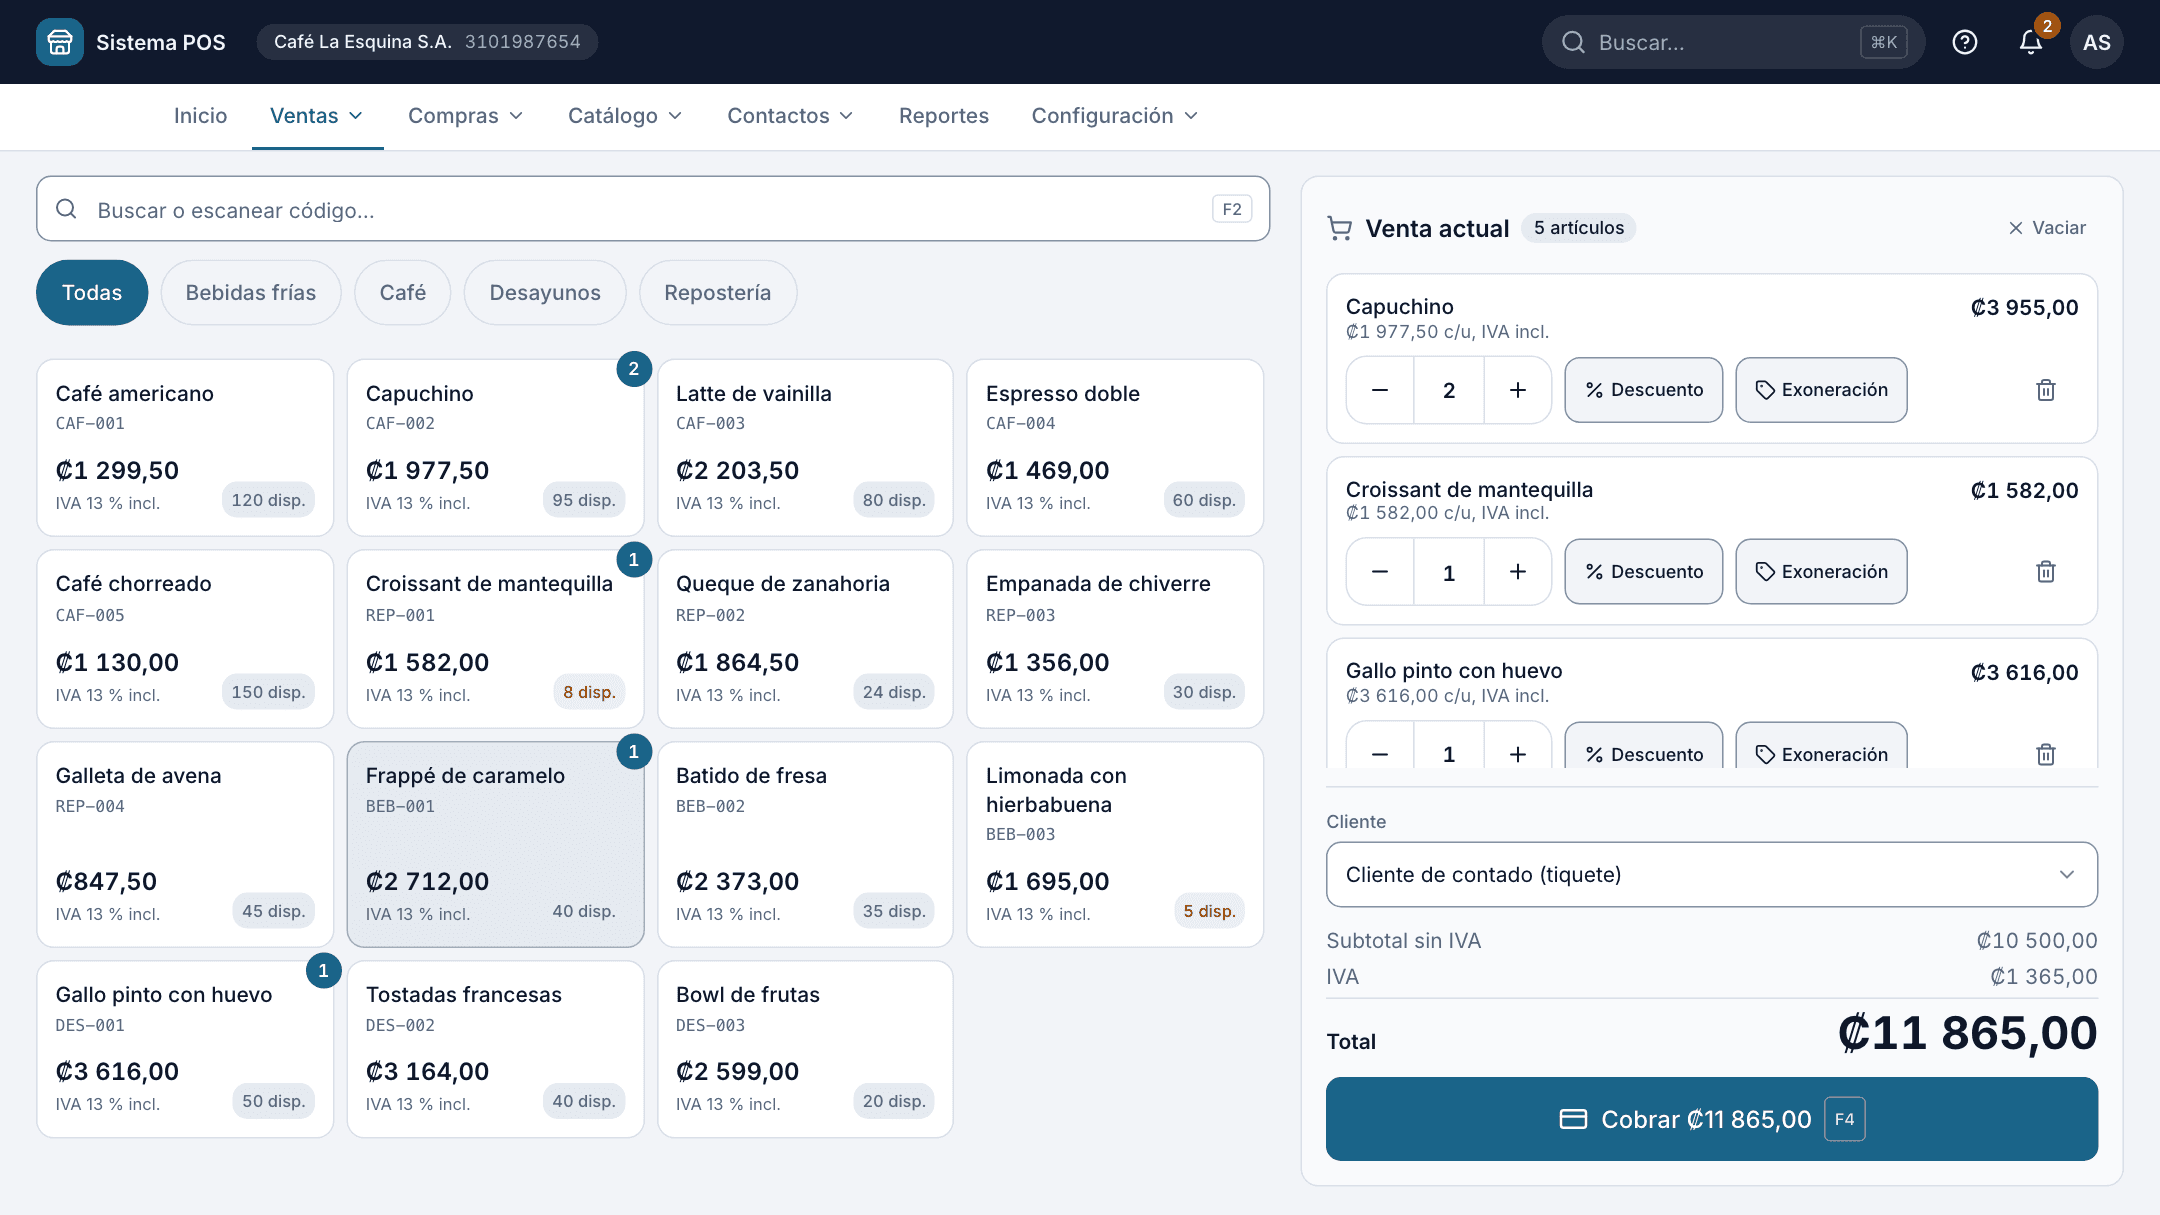Screen dimensions: 2160x1215
Task: Delete Capuchino from the current sale
Action: [x=2046, y=390]
